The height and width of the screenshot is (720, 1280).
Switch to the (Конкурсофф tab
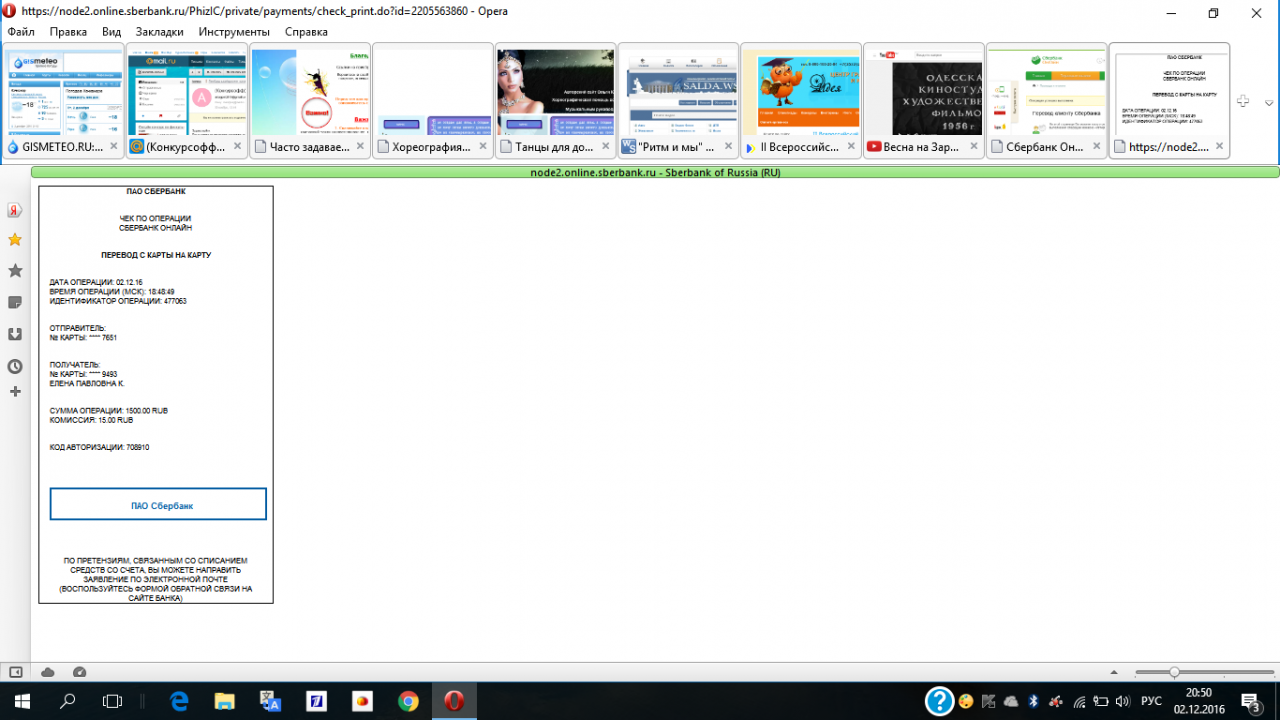point(187,100)
